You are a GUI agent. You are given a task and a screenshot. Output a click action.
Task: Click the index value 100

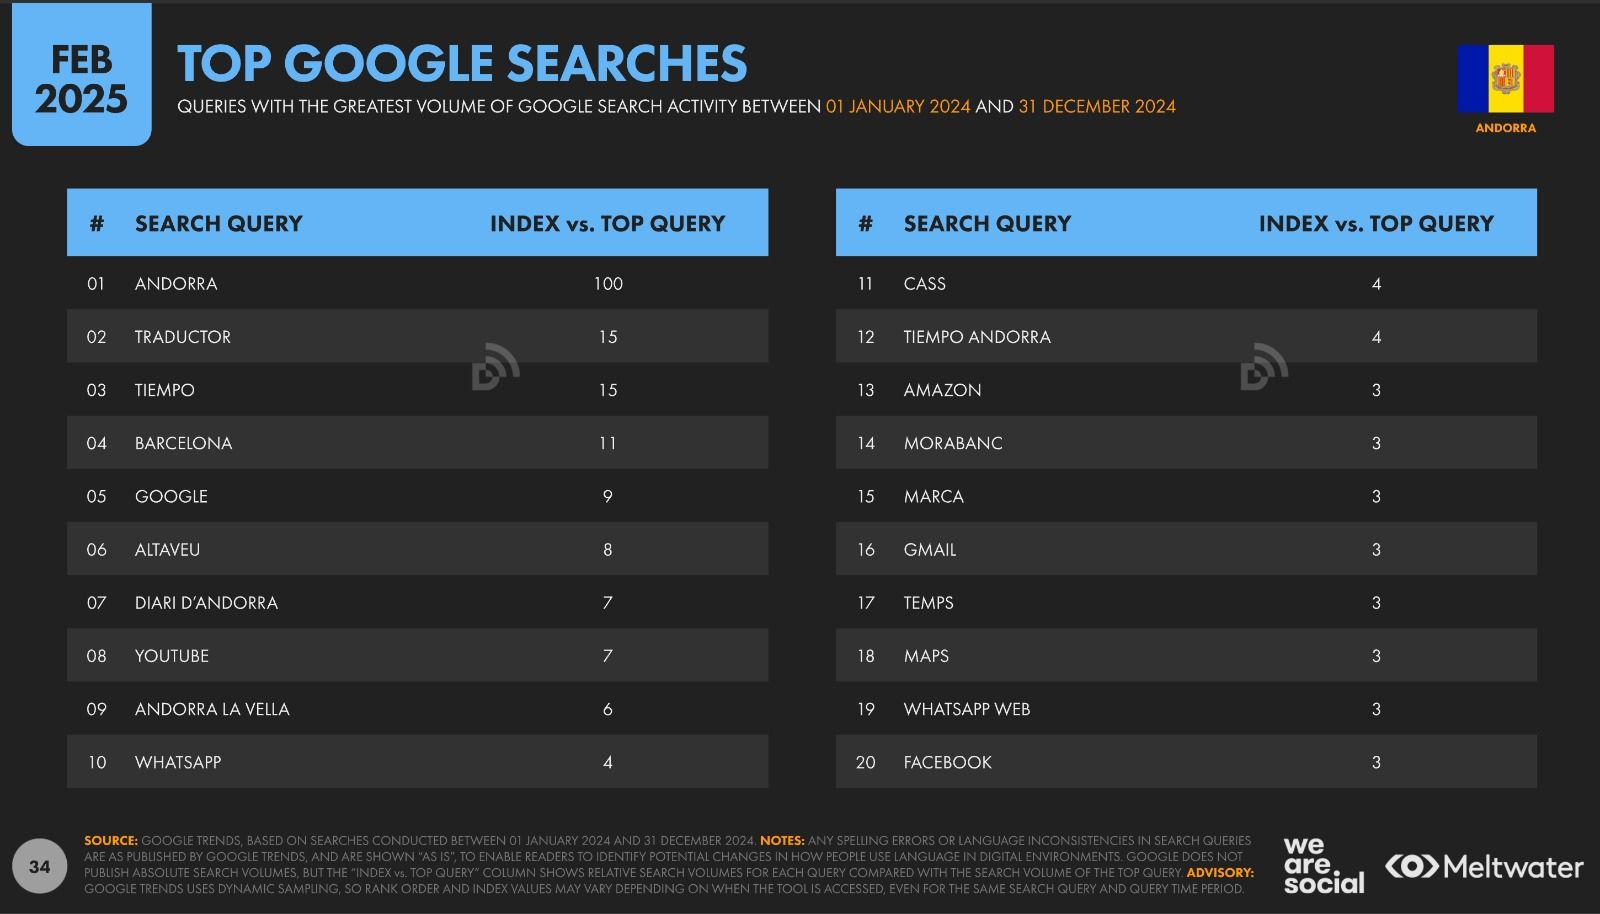[x=608, y=284]
